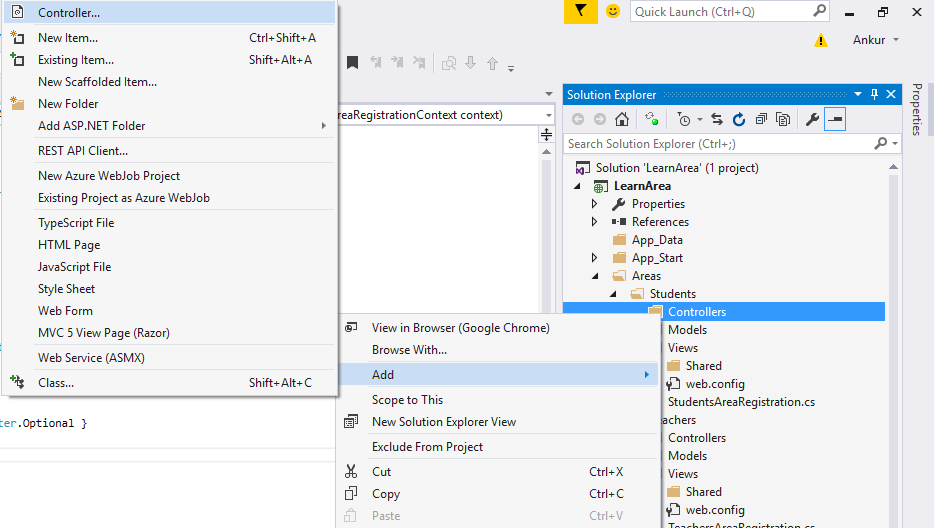
Task: Select Scope to This in context menu
Action: (x=407, y=400)
